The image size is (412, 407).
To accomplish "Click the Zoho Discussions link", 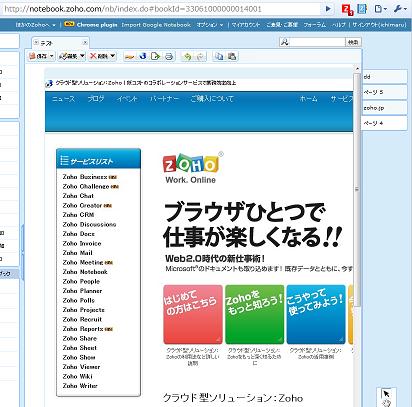I will (x=89, y=224).
